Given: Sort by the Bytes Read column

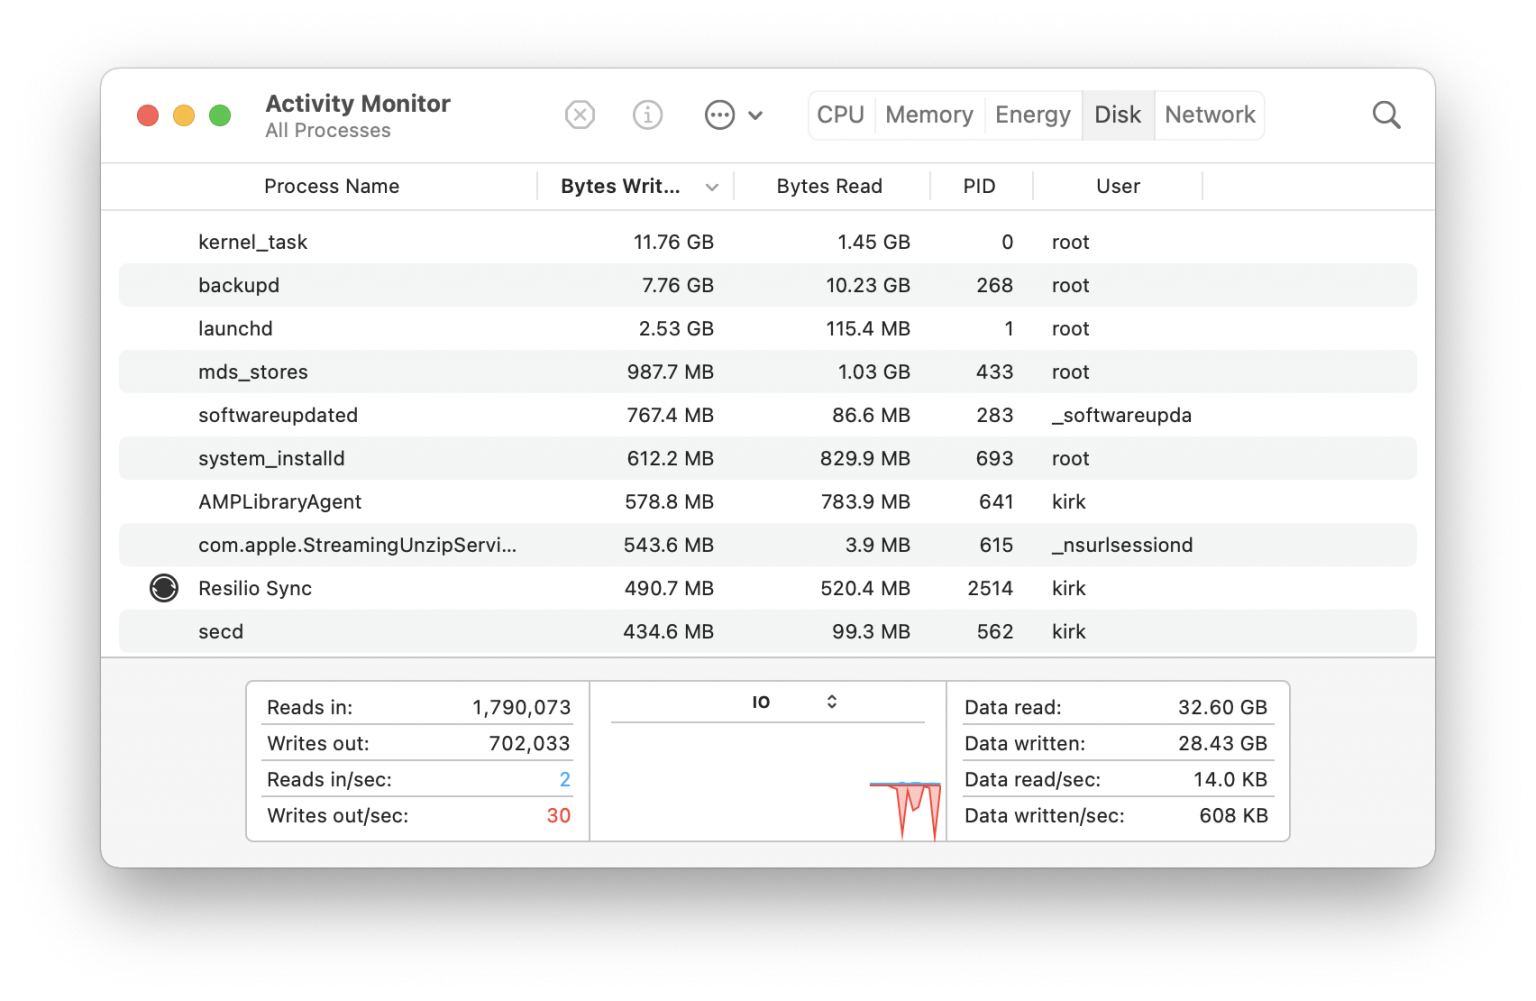Looking at the screenshot, I should (x=829, y=187).
